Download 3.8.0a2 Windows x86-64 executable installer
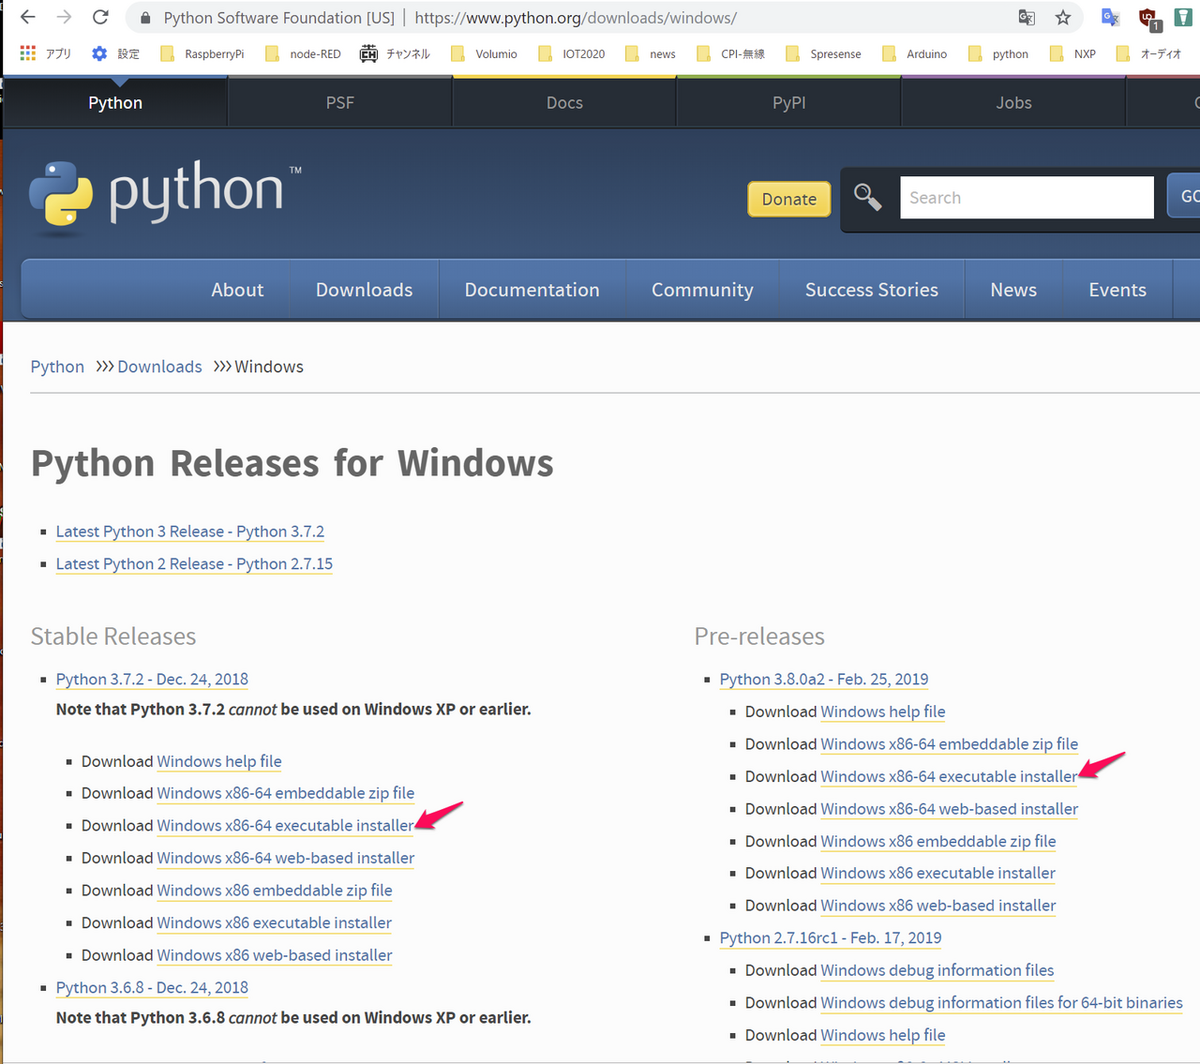Viewport: 1200px width, 1064px height. click(949, 776)
